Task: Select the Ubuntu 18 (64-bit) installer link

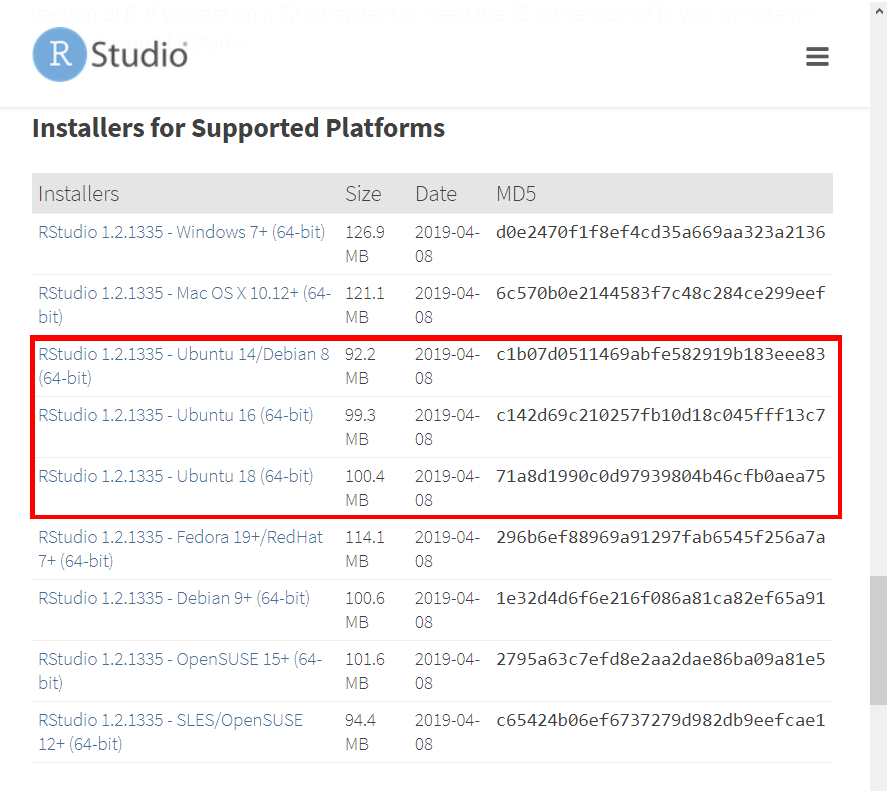Action: [175, 476]
